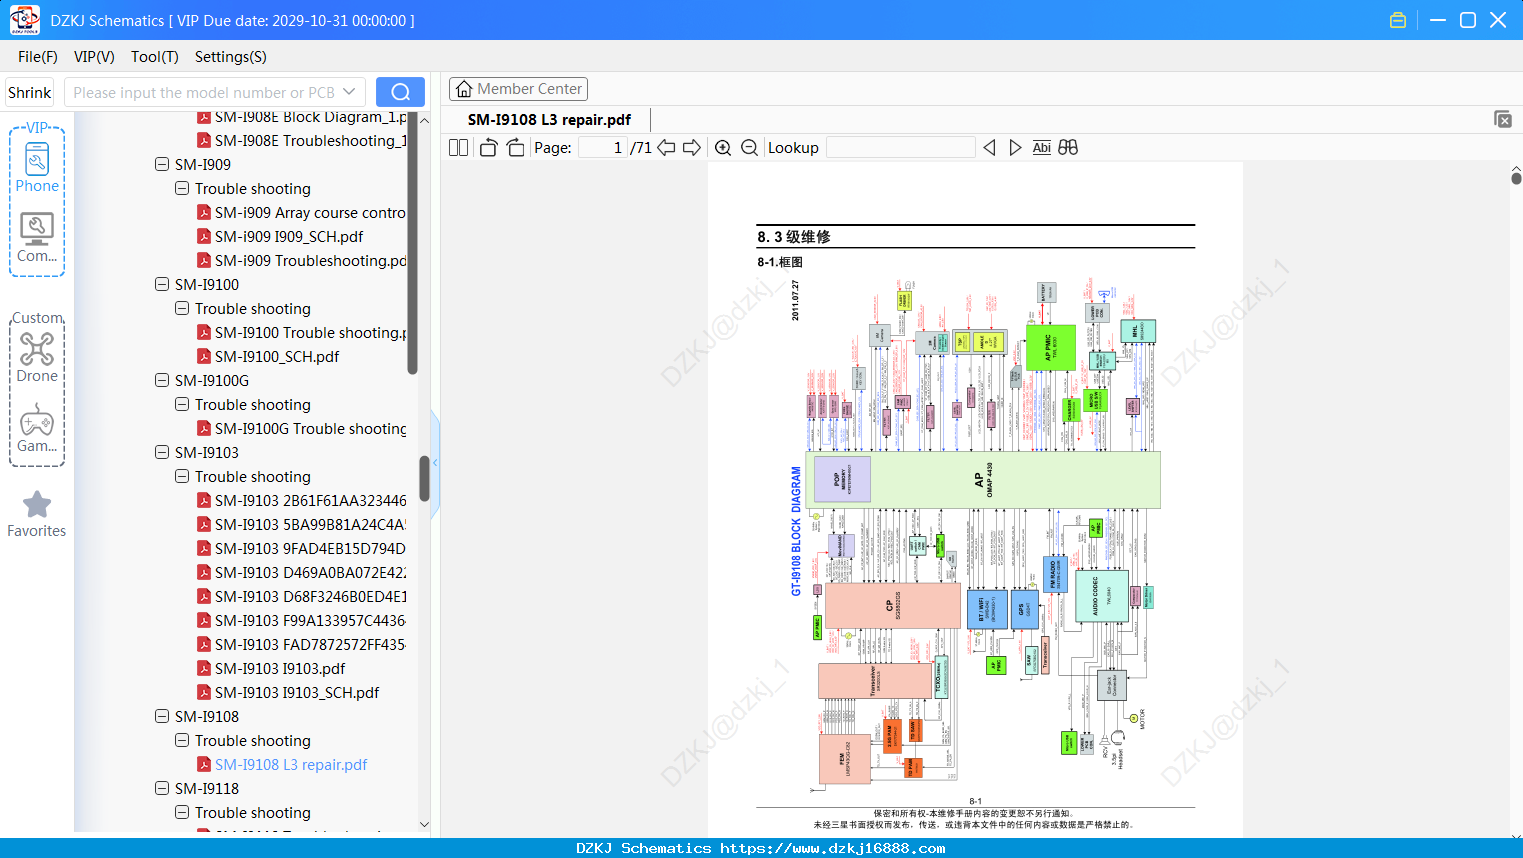Collapse the SM-I9103 model node
The width and height of the screenshot is (1523, 858).
coord(162,452)
